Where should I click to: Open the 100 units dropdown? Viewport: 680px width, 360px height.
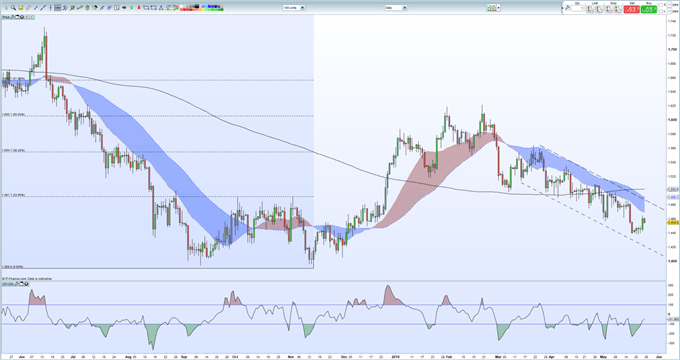[294, 8]
